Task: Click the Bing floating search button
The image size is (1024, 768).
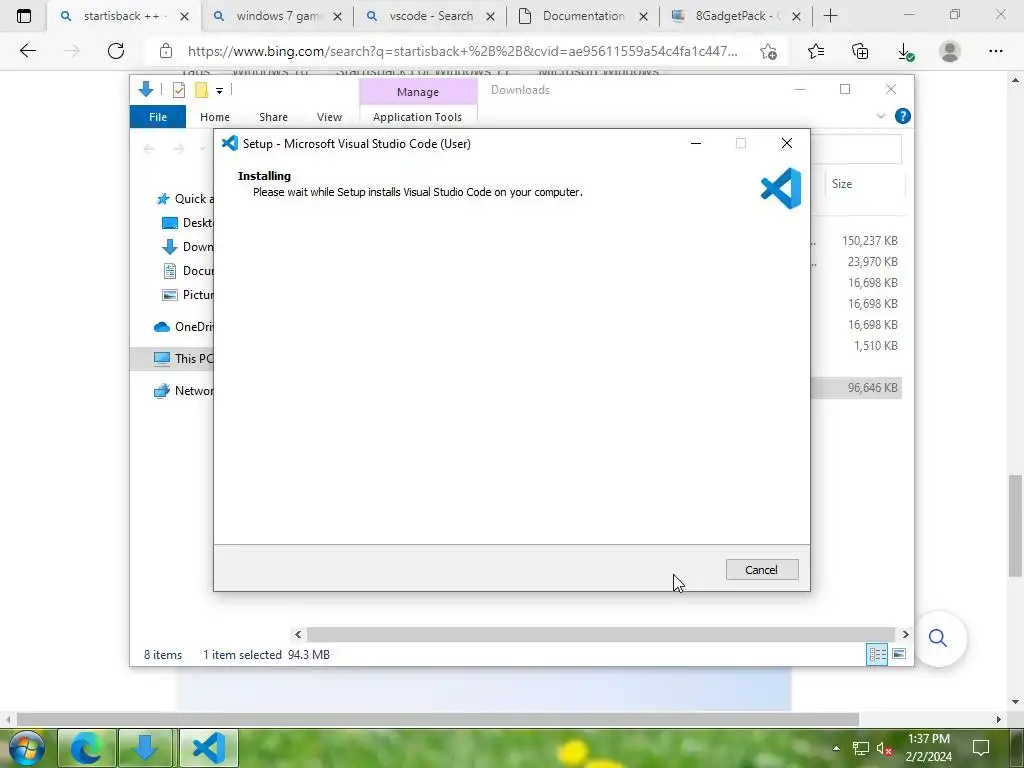Action: [x=938, y=637]
